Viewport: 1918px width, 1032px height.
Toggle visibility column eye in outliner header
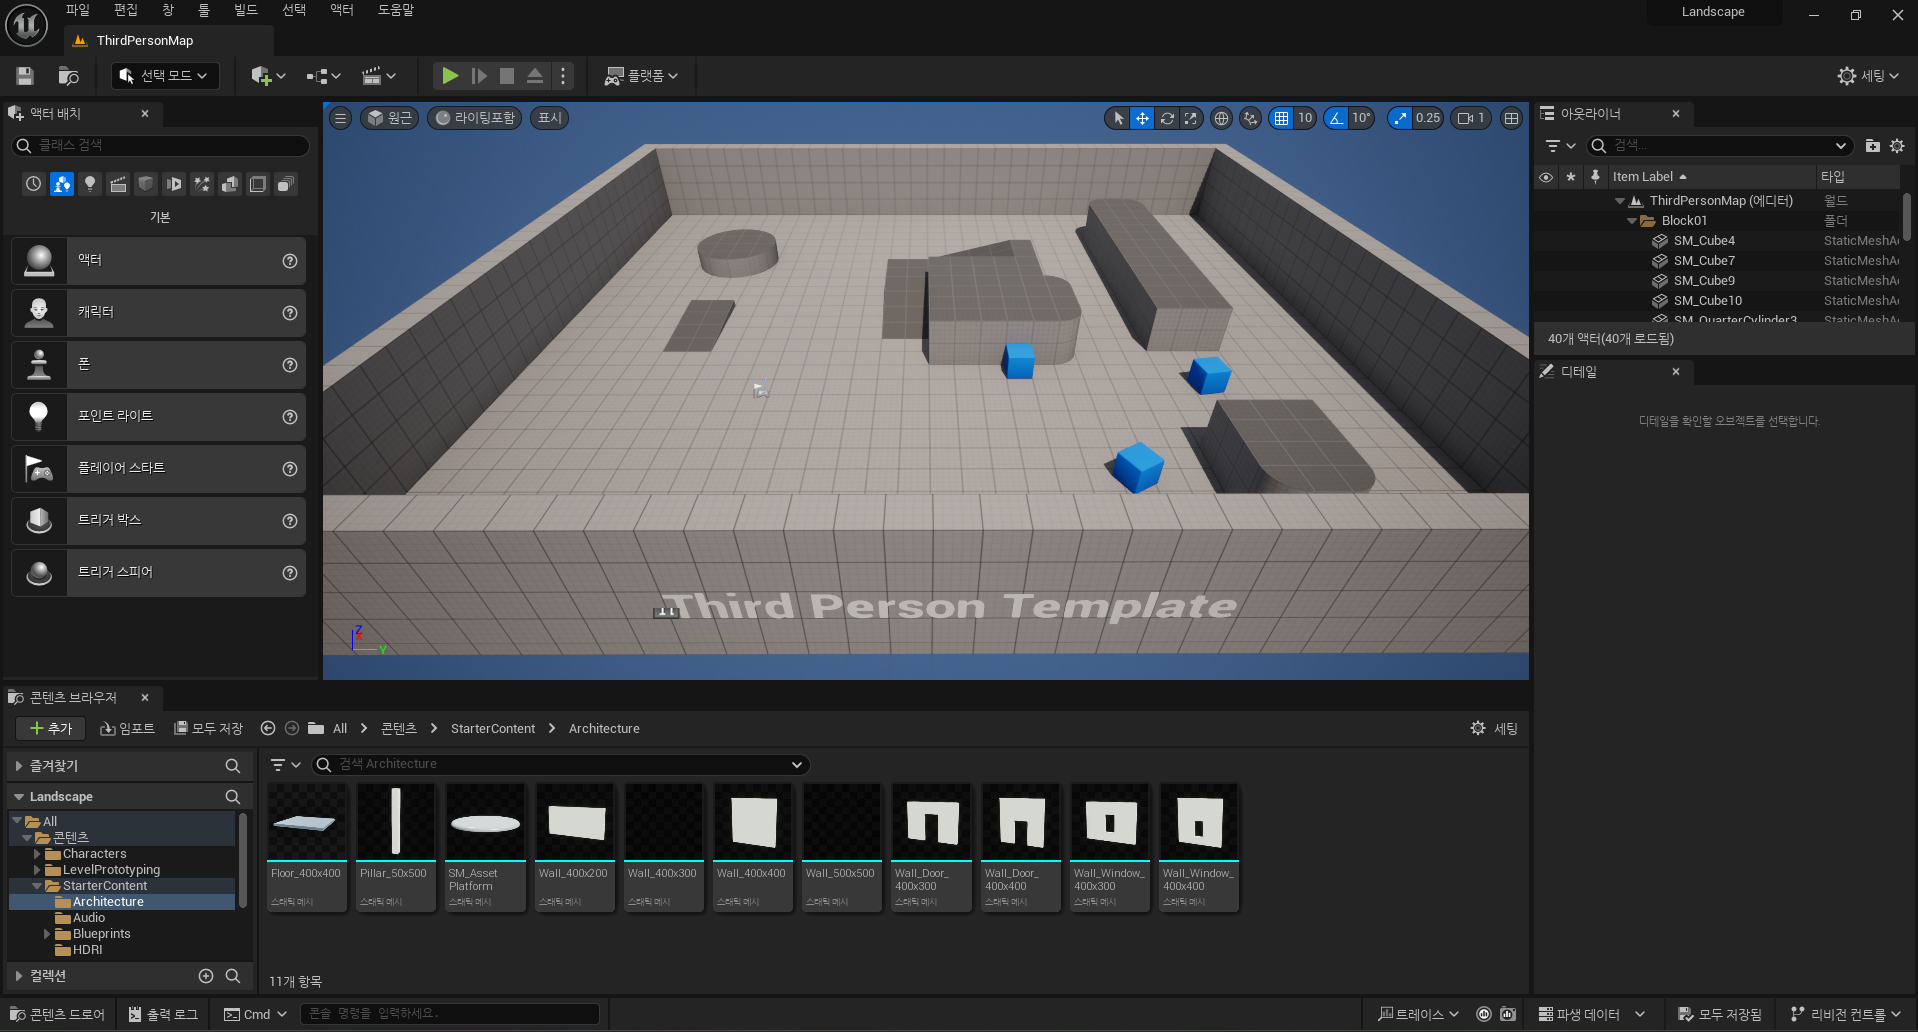1546,177
